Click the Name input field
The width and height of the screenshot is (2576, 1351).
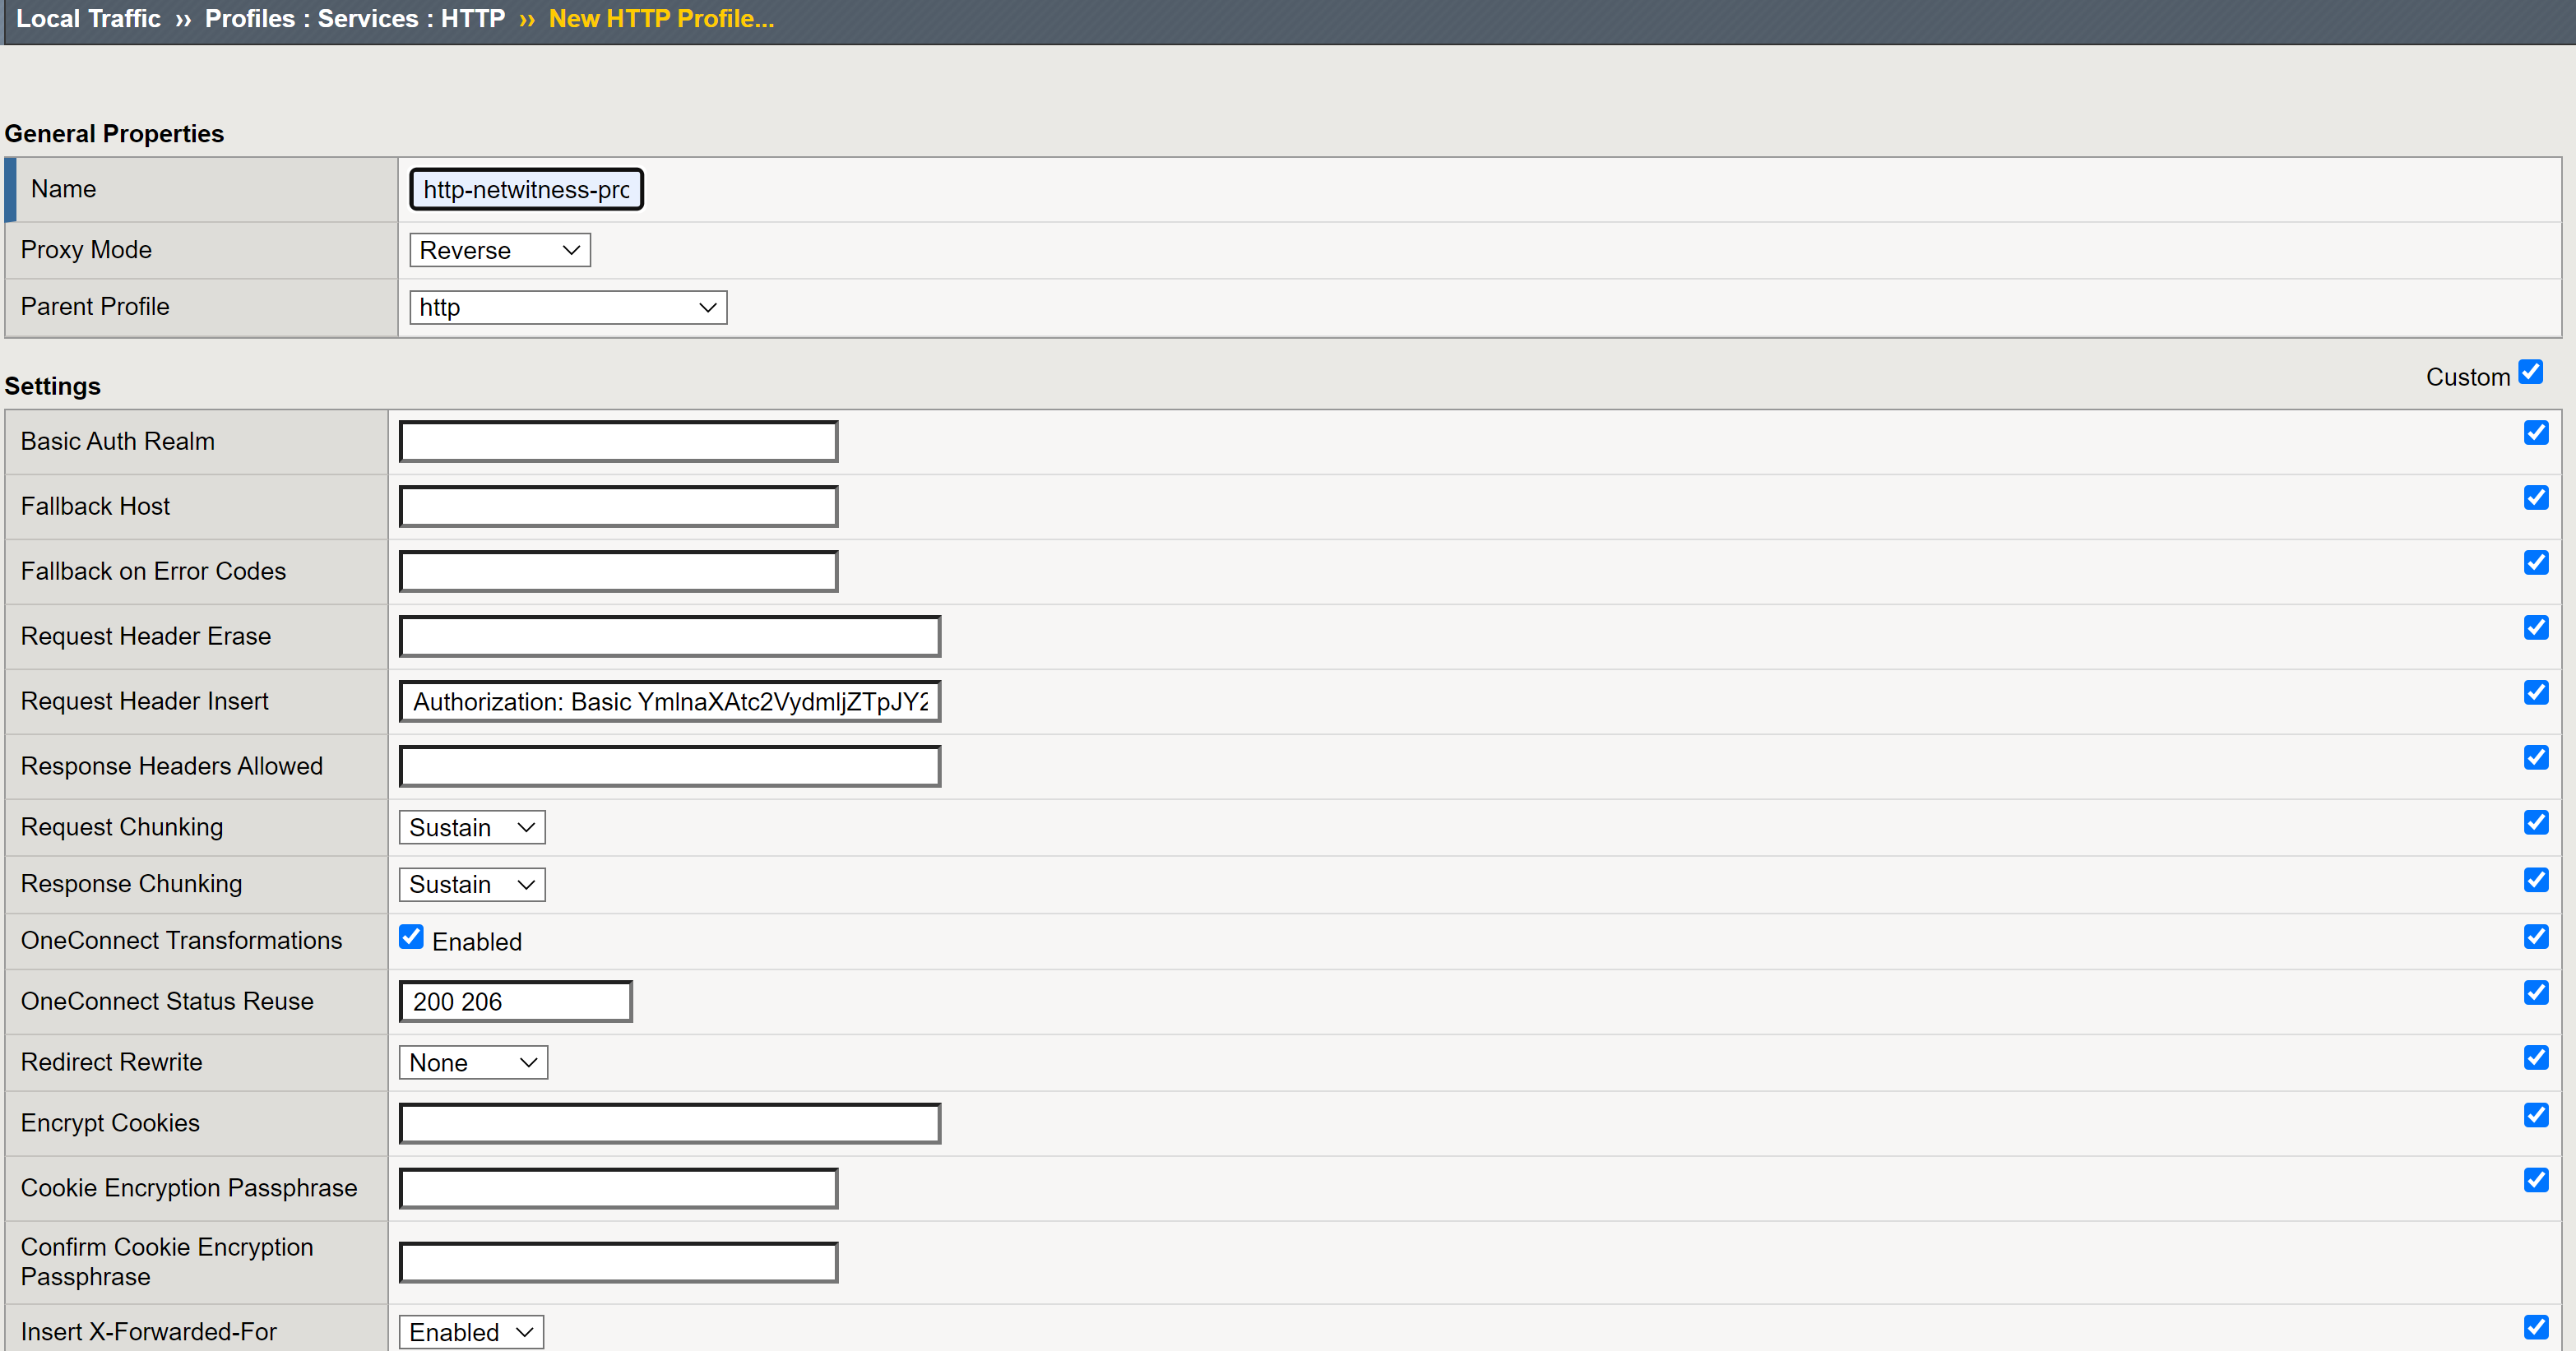click(526, 189)
